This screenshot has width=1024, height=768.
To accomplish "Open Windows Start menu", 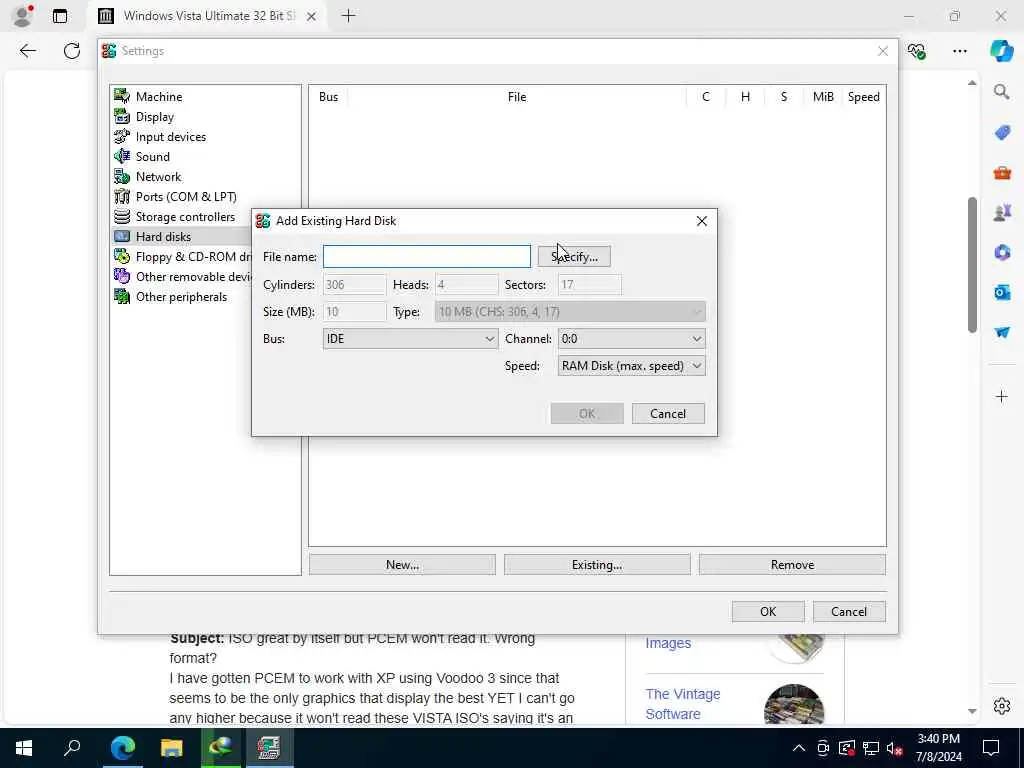I will (24, 748).
